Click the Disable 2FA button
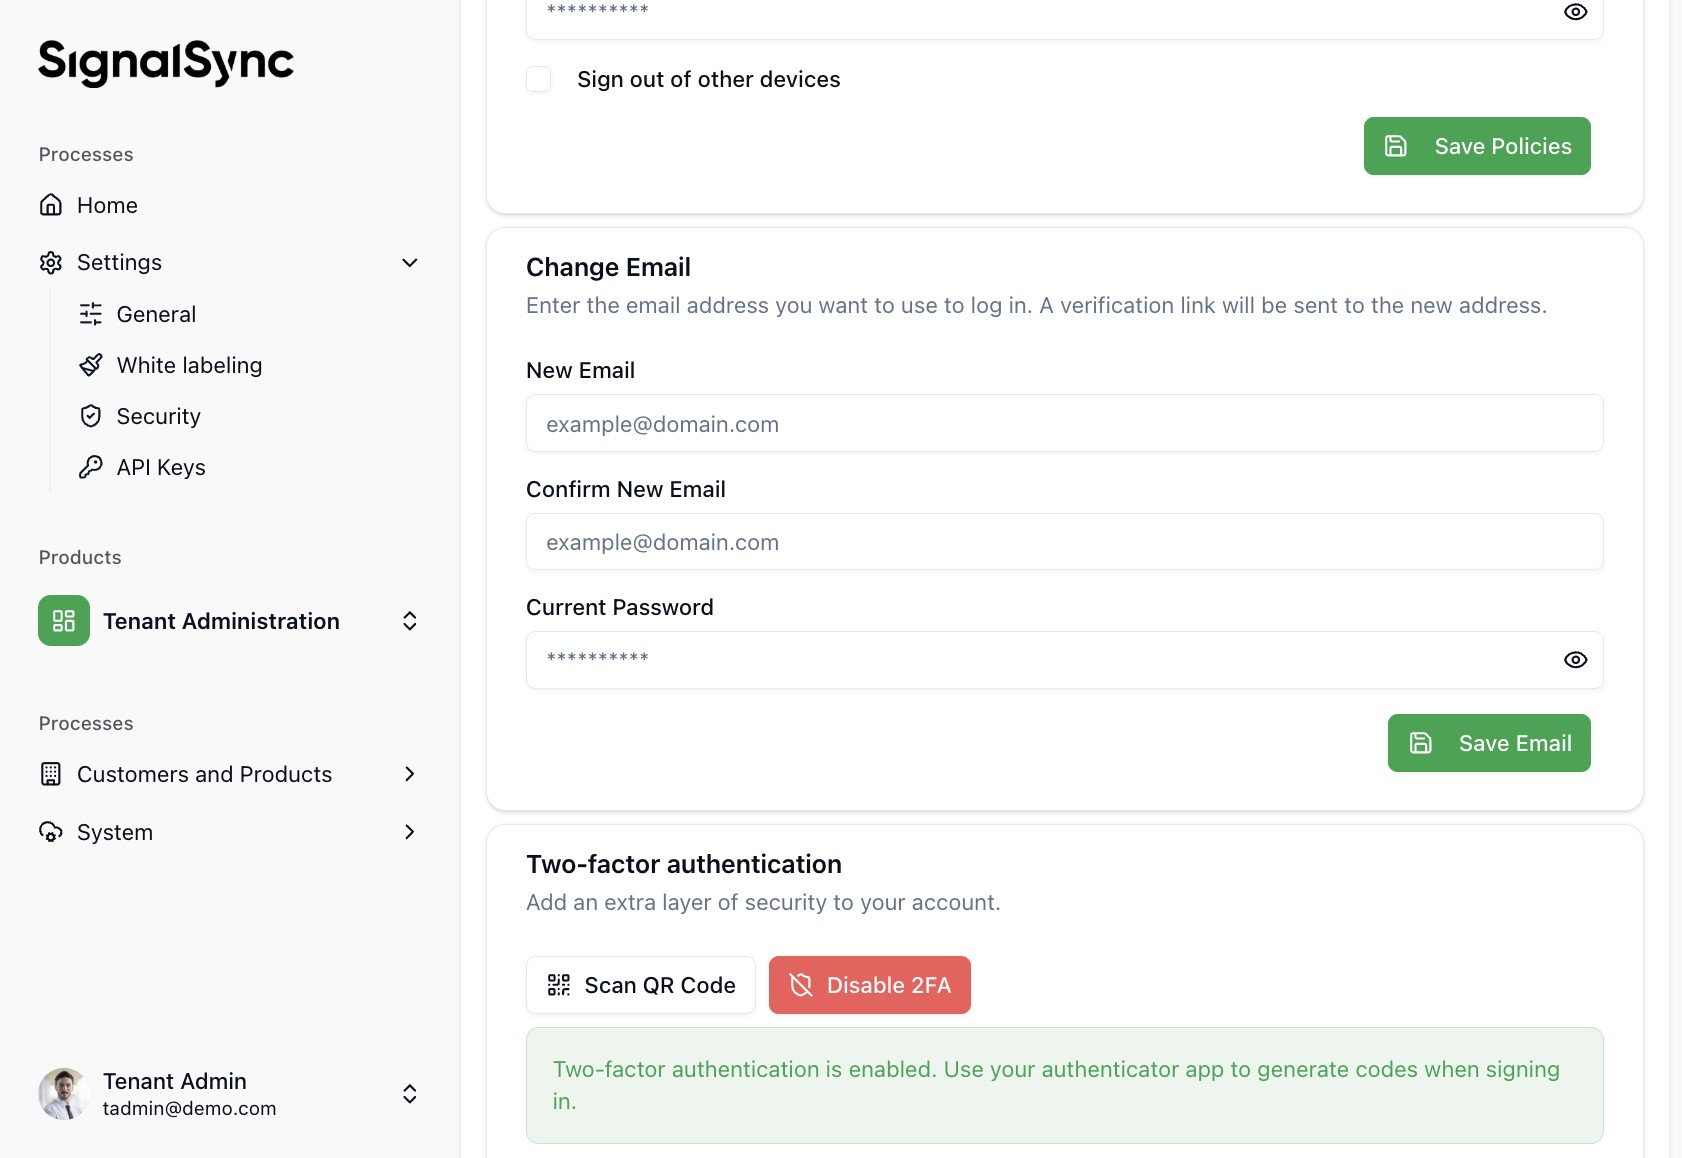The image size is (1682, 1158). tap(870, 985)
